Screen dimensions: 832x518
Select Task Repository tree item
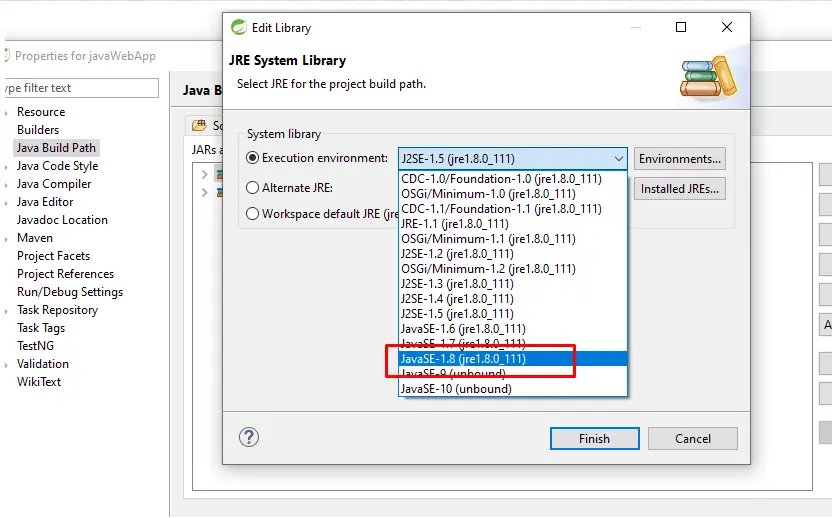(57, 310)
